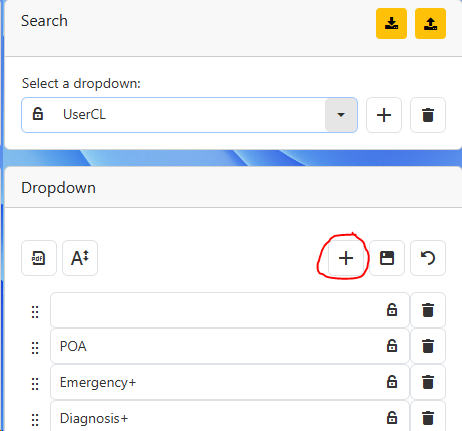
Task: Expand the UserCL dropdown arrow
Action: [341, 115]
